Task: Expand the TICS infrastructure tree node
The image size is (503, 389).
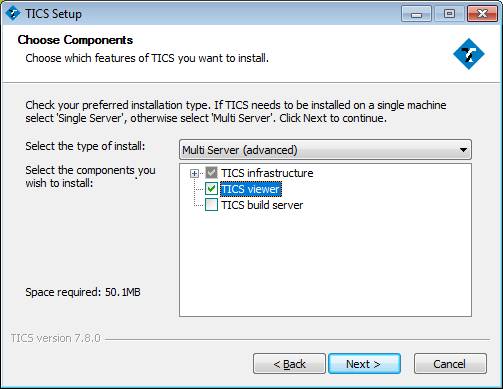Action: click(x=194, y=173)
